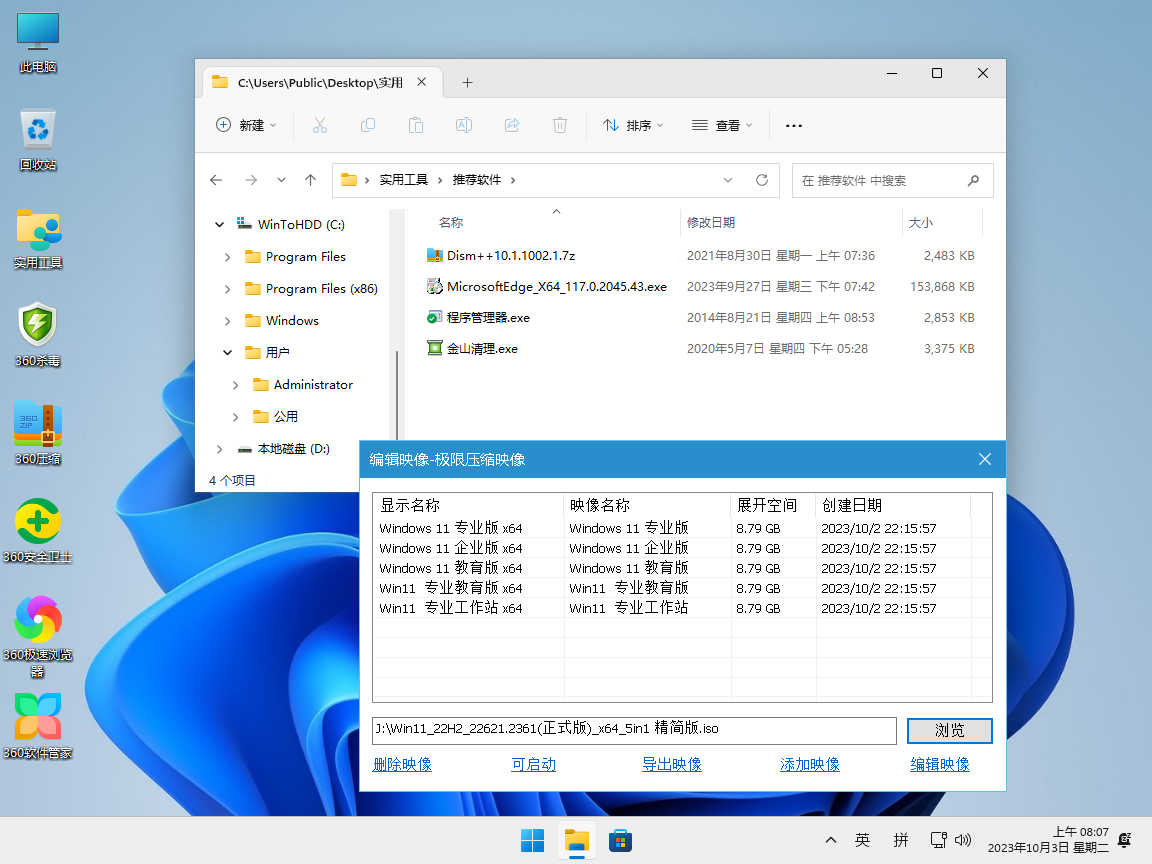Click the up-directory arrow in Explorer
This screenshot has width=1152, height=864.
[310, 180]
